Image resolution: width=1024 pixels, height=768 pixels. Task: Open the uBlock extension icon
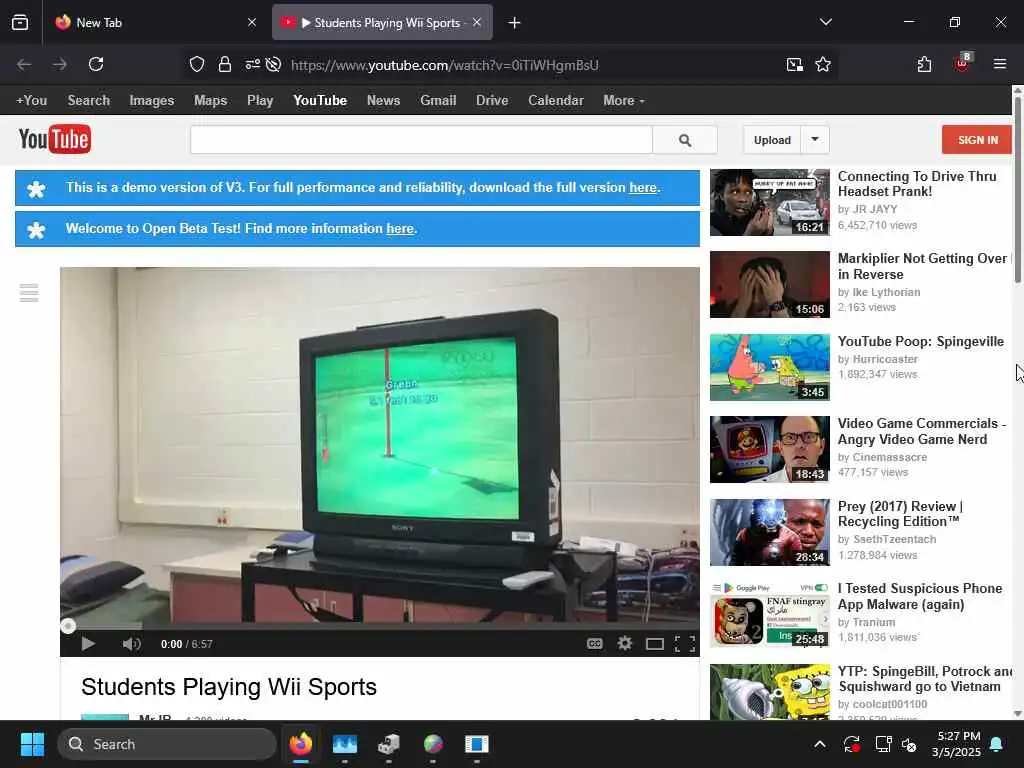pos(962,63)
